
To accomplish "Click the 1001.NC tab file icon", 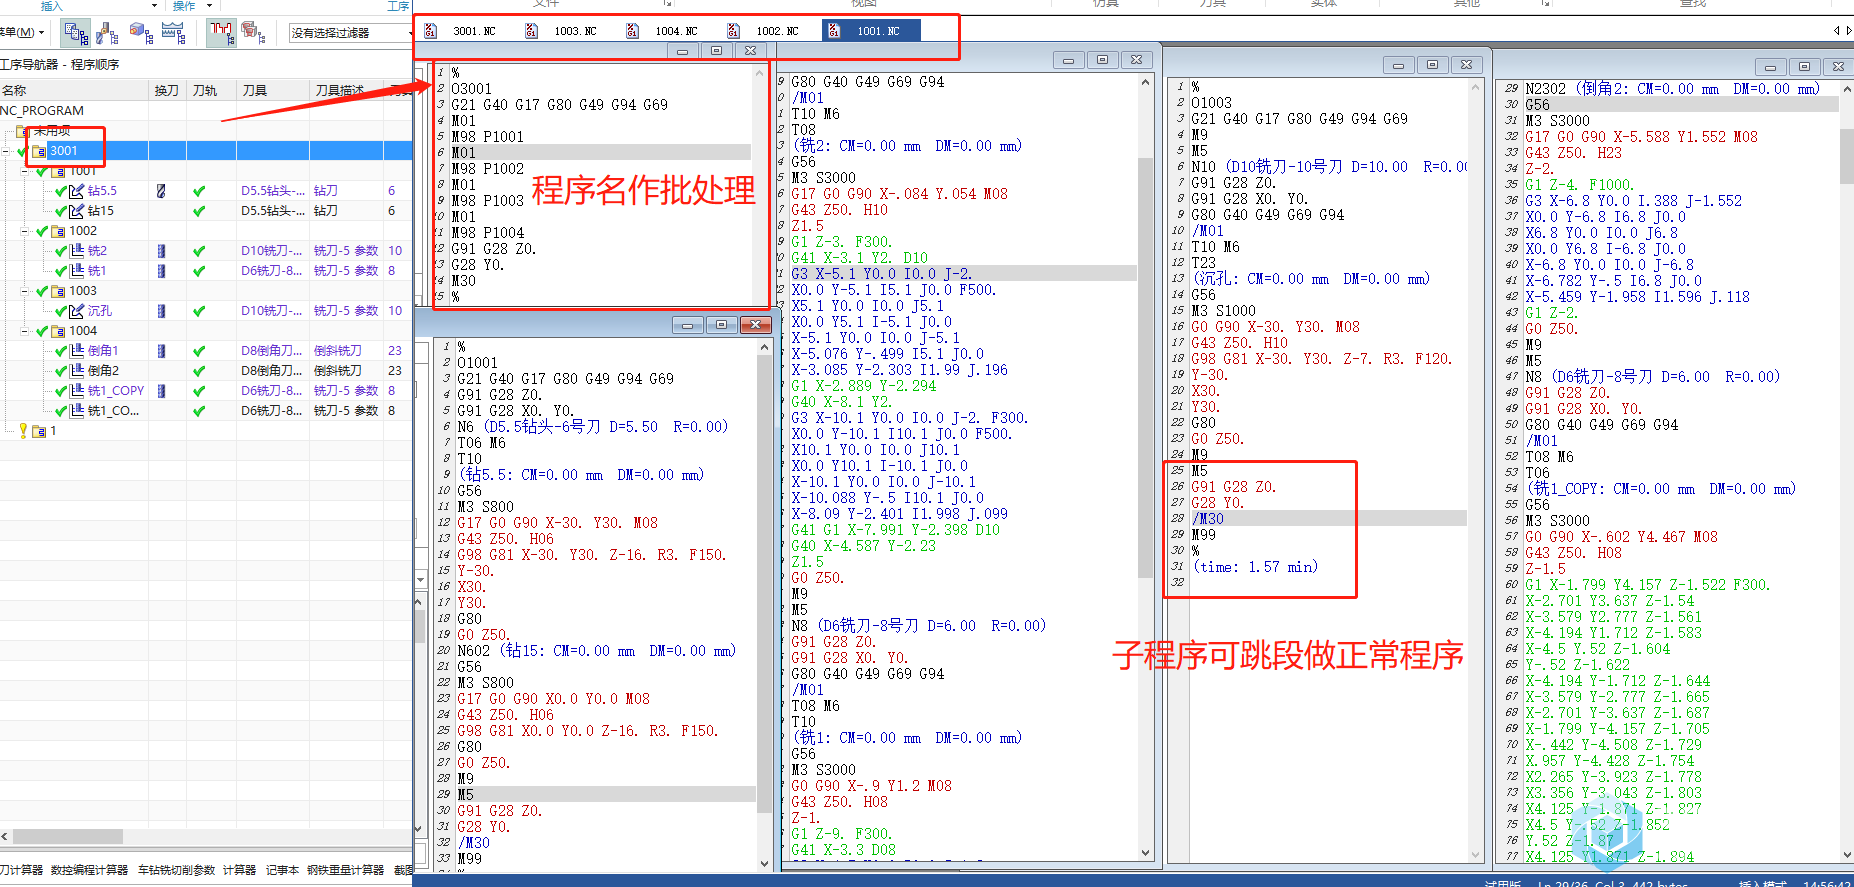I will (x=833, y=31).
